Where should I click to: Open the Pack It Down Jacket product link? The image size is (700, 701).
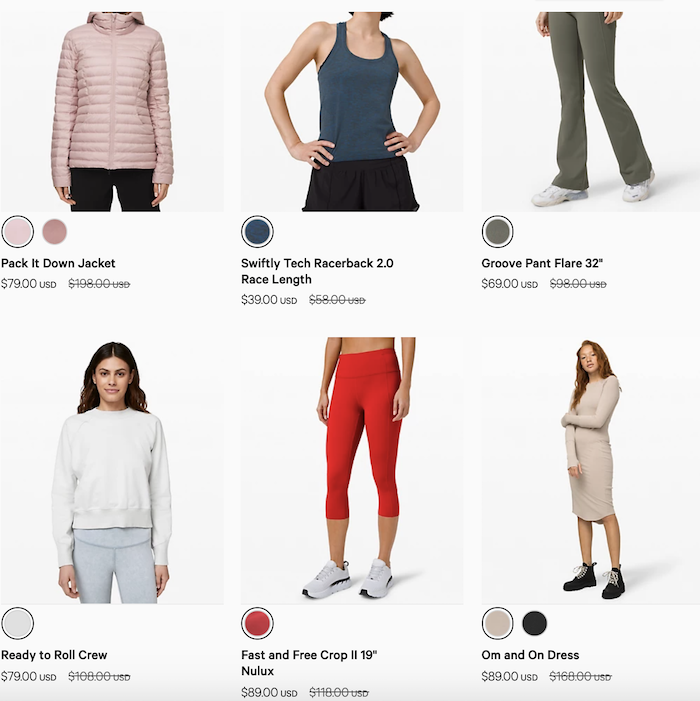[x=58, y=263]
